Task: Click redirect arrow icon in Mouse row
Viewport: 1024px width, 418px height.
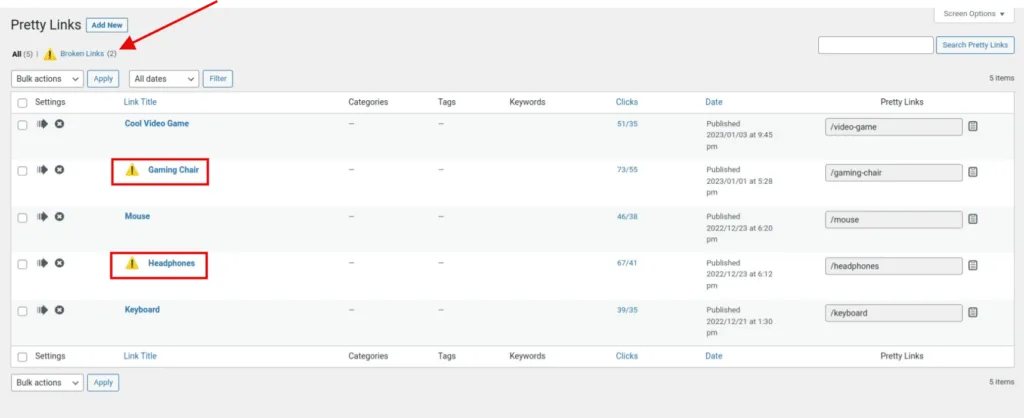Action: [x=42, y=216]
